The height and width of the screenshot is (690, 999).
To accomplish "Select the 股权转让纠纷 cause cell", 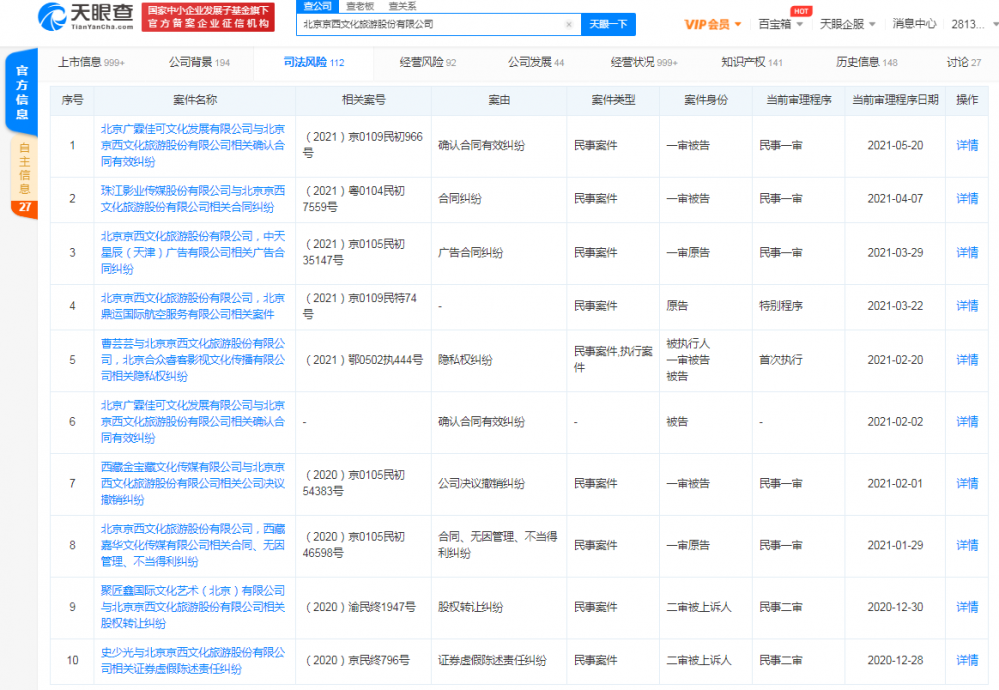I will click(x=470, y=607).
